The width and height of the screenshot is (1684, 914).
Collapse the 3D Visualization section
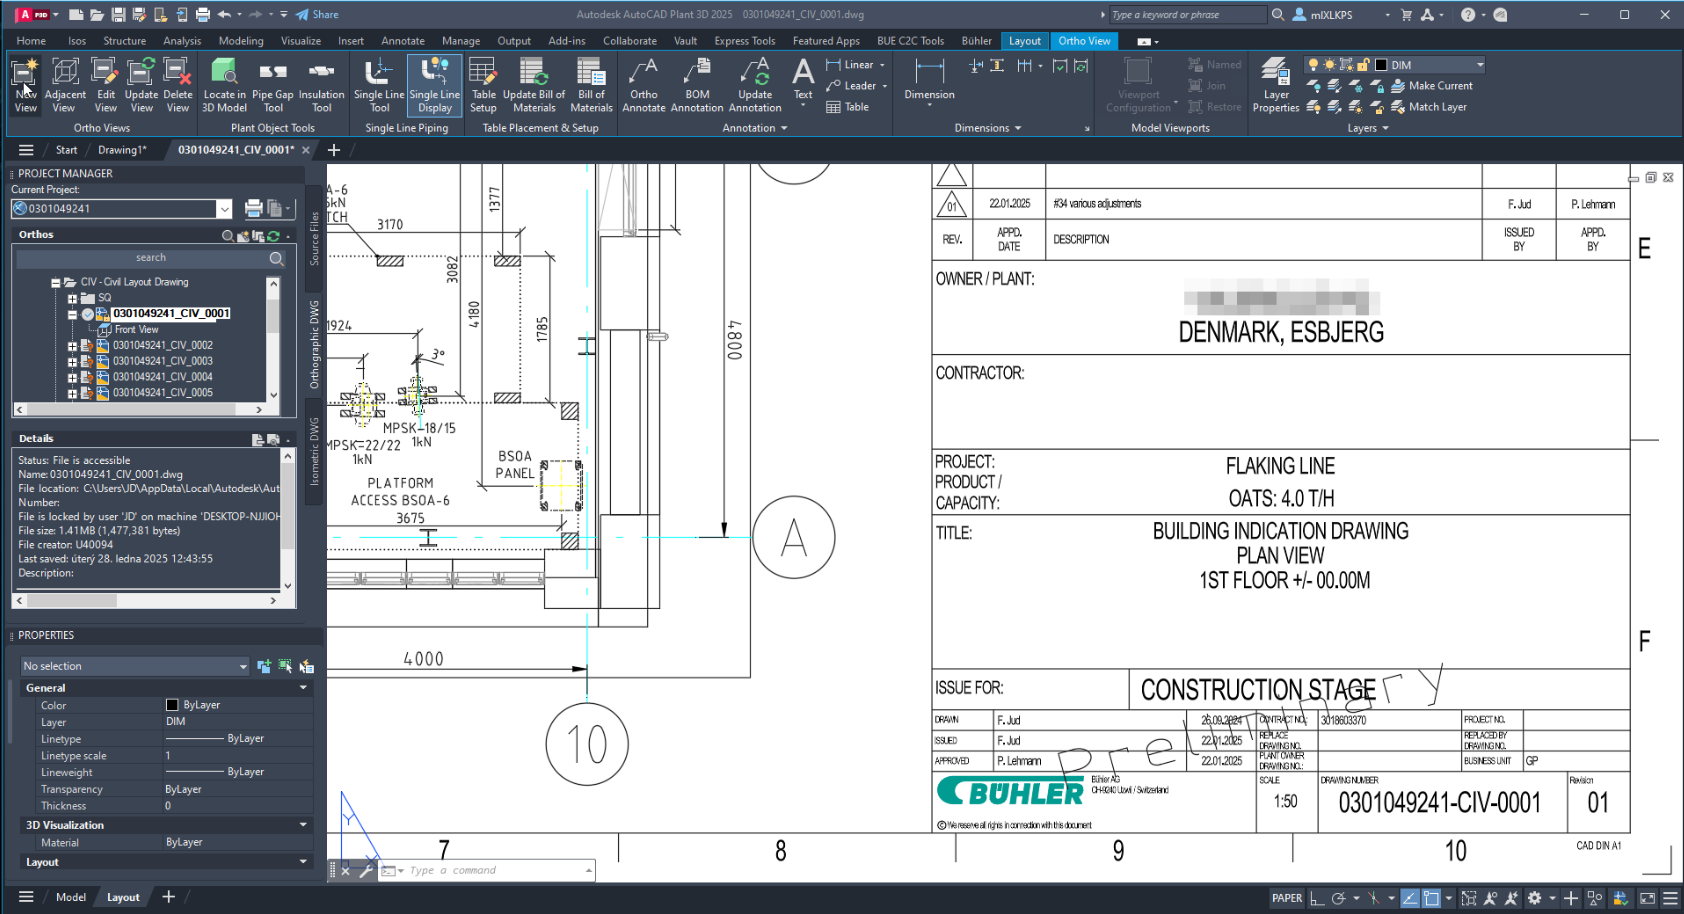click(303, 825)
